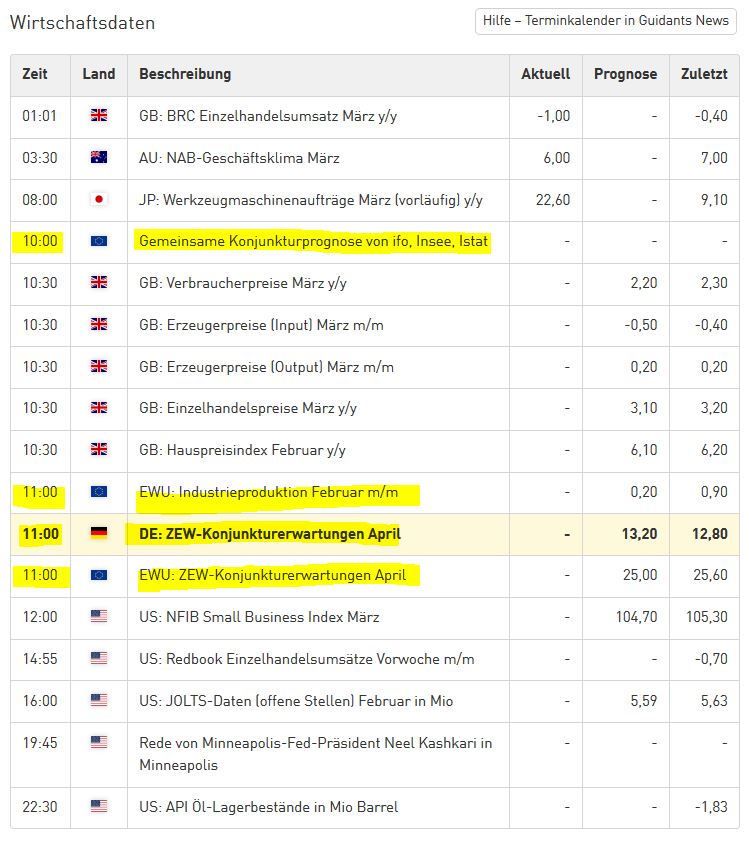This screenshot has width=749, height=842.
Task: Select US: NFIB Small Business Index März
Action: 259,617
